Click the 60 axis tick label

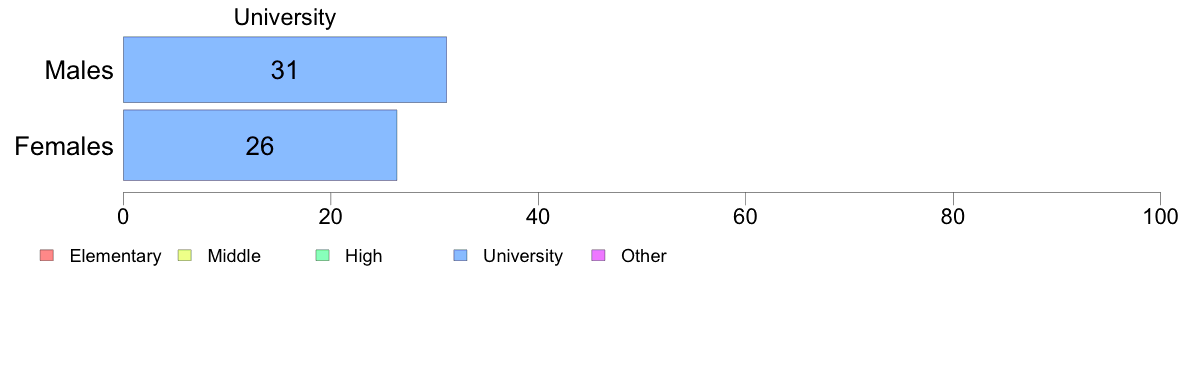tap(746, 216)
